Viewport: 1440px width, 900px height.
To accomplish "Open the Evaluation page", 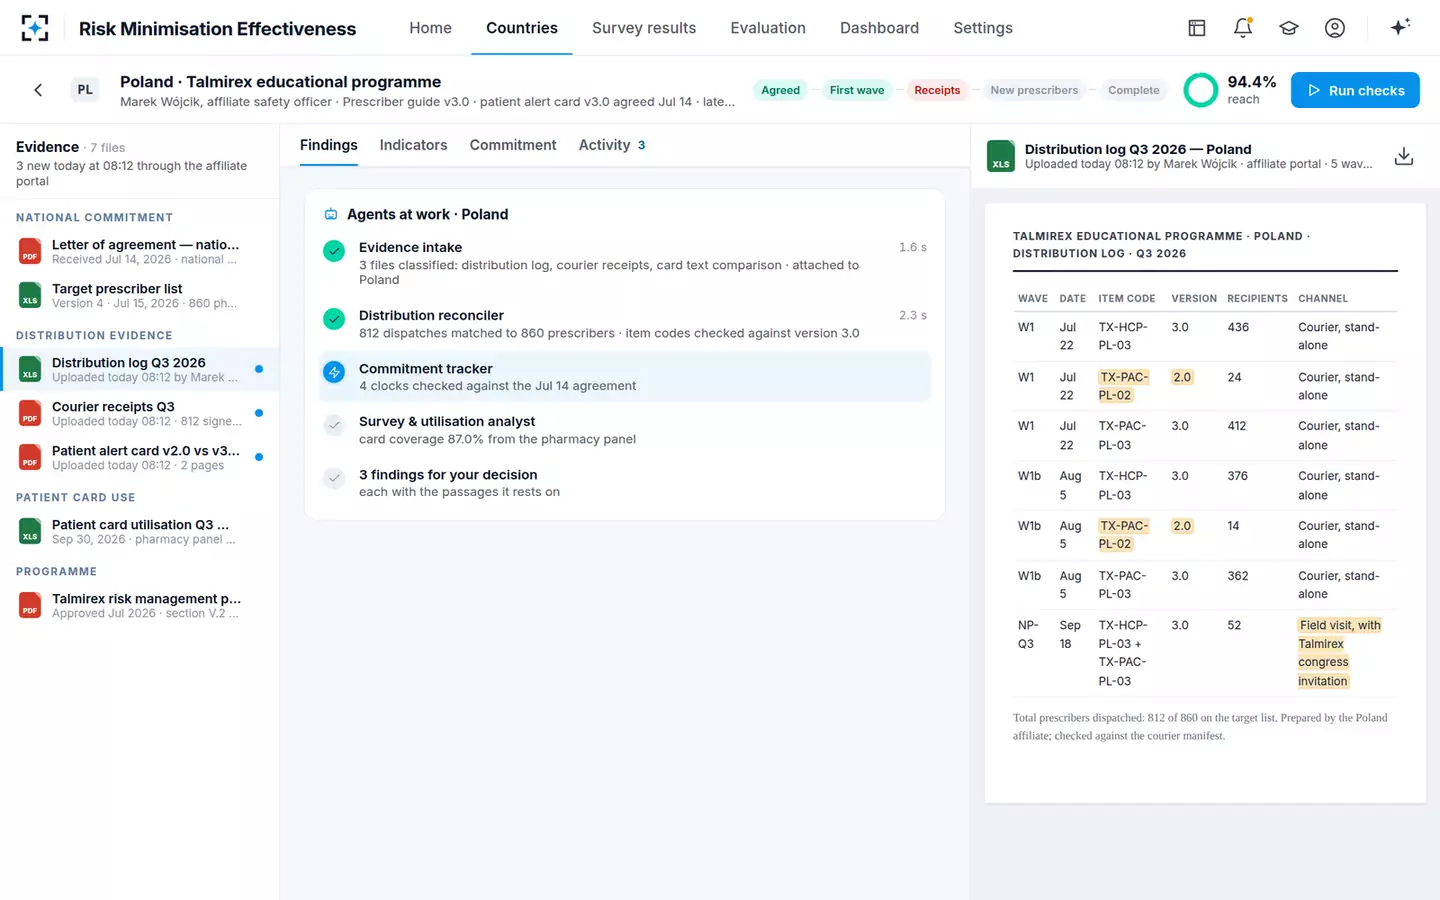I will [768, 28].
